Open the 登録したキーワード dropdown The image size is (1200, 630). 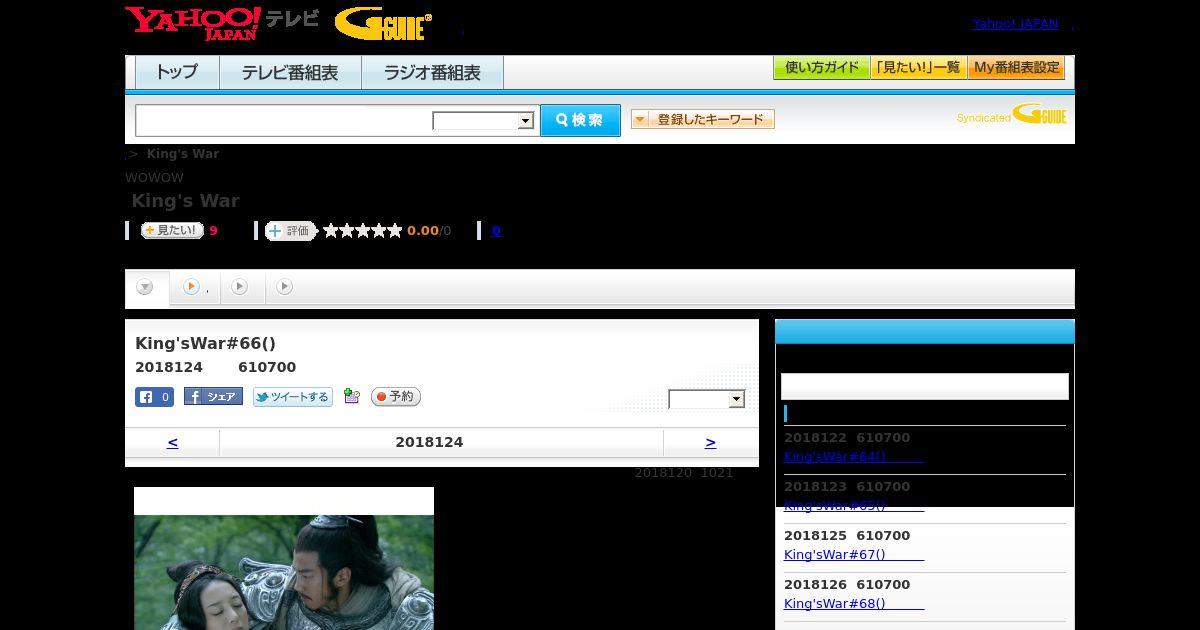pos(703,119)
